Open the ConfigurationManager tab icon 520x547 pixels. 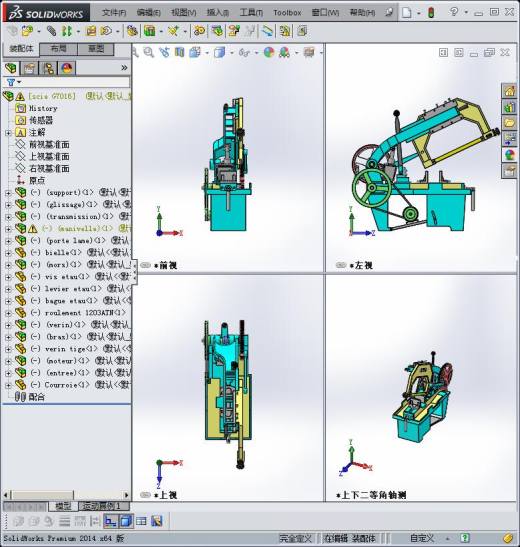[48, 68]
